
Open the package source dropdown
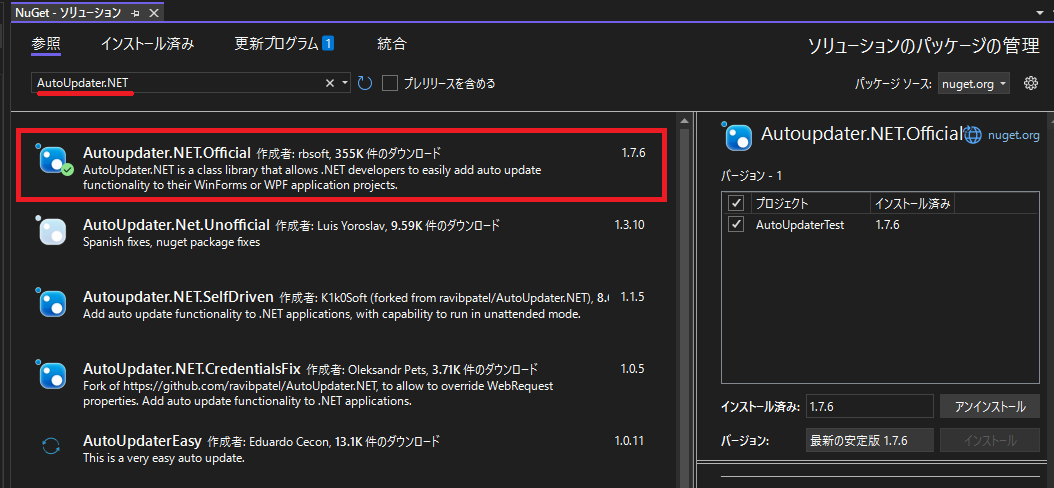[973, 83]
